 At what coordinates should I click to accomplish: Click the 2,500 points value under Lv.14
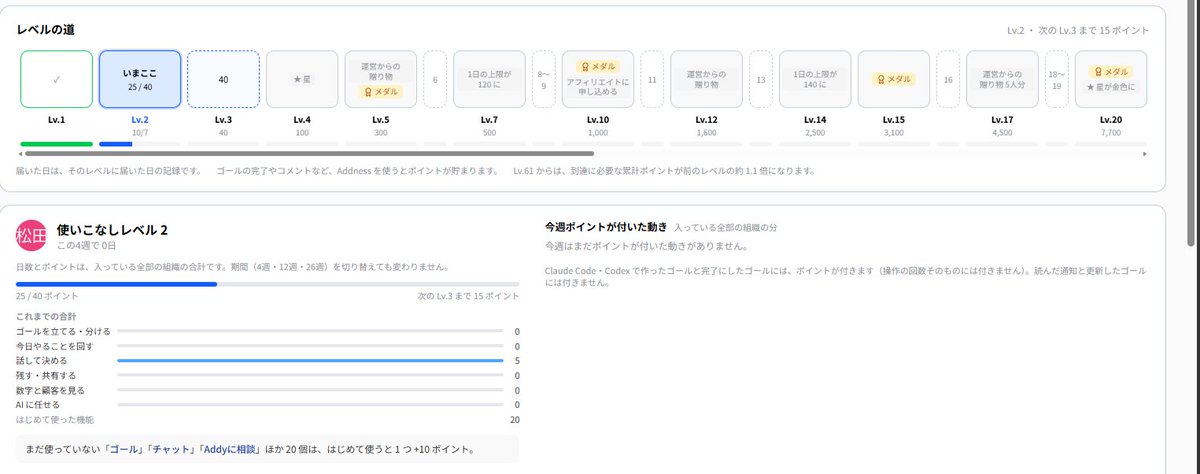(815, 131)
